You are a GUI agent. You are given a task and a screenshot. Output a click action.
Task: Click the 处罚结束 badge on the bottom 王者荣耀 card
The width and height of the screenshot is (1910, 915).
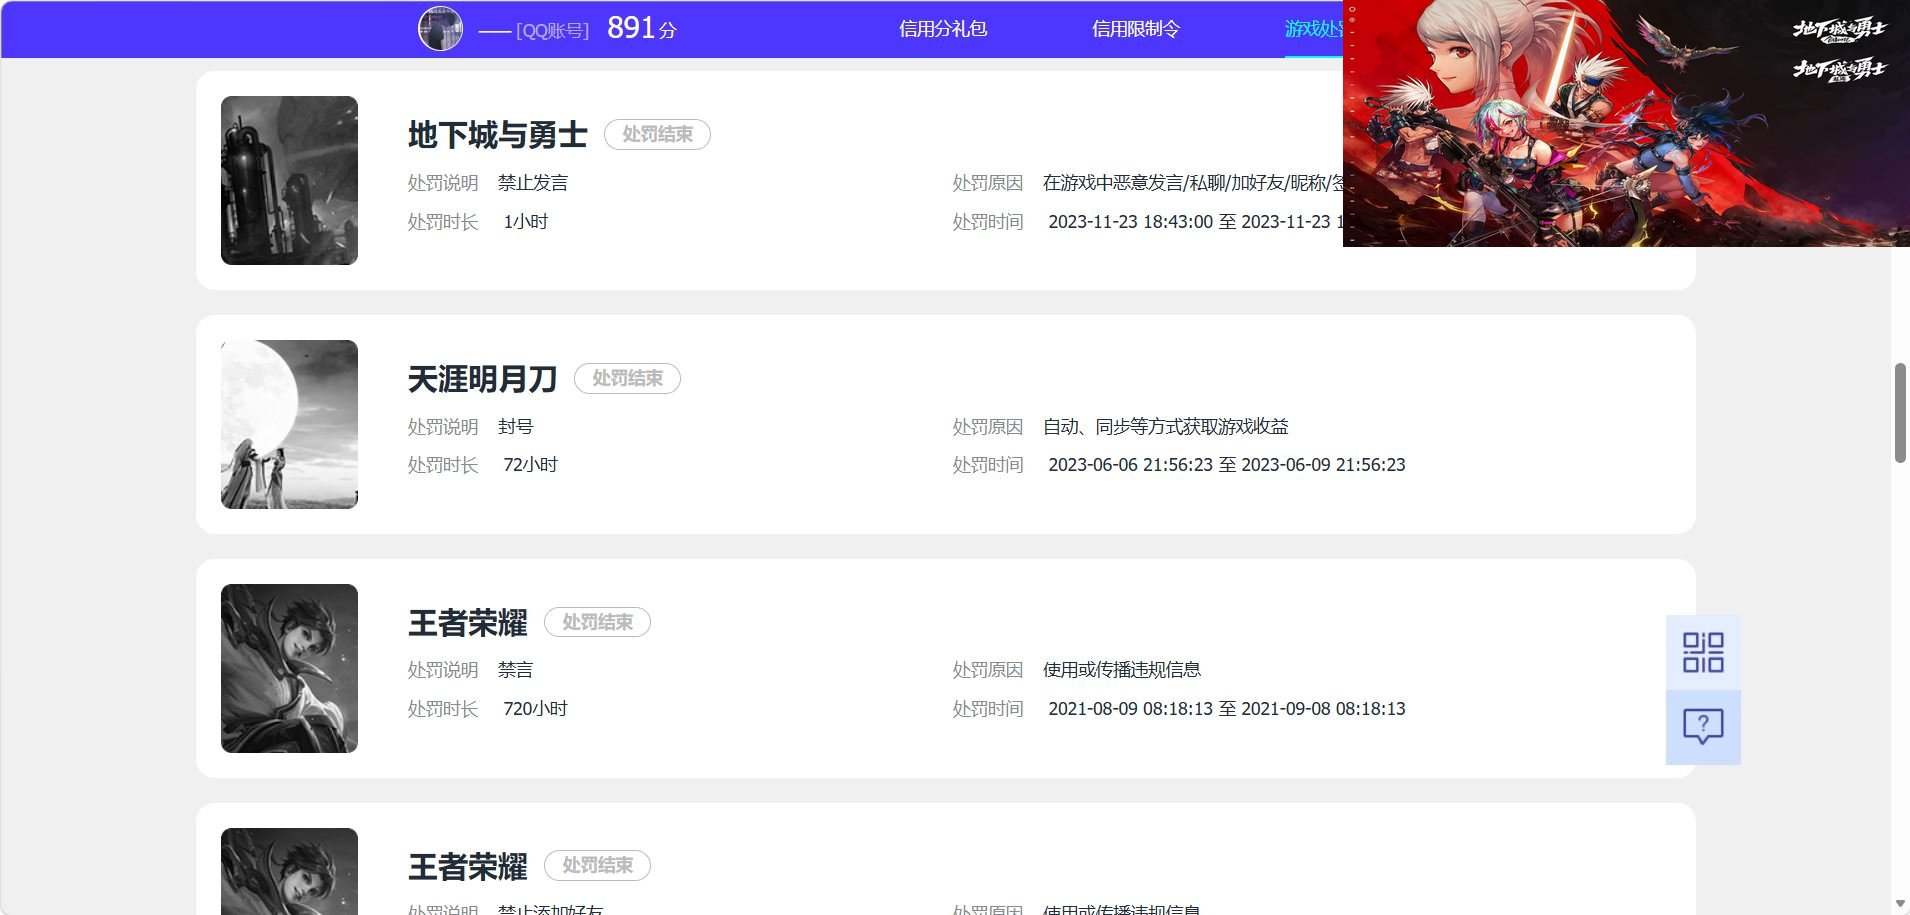(597, 865)
